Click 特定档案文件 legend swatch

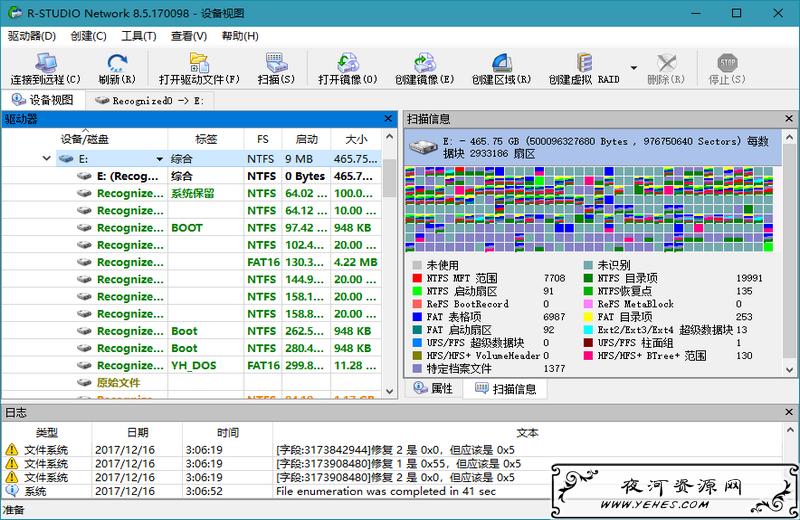point(417,368)
